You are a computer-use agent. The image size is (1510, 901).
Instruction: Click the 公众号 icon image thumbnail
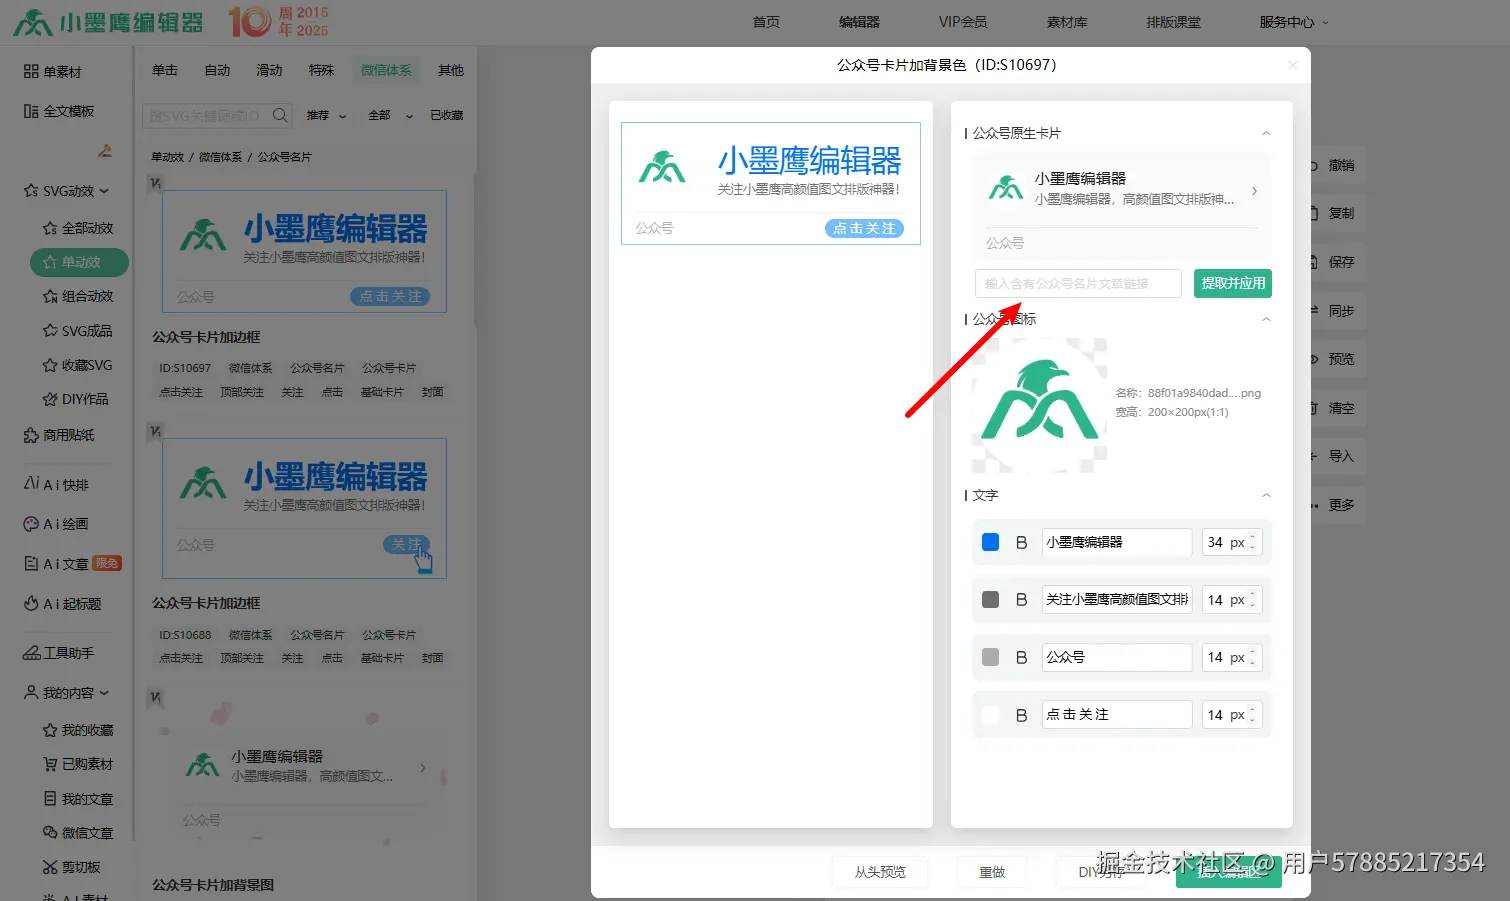coord(1040,405)
